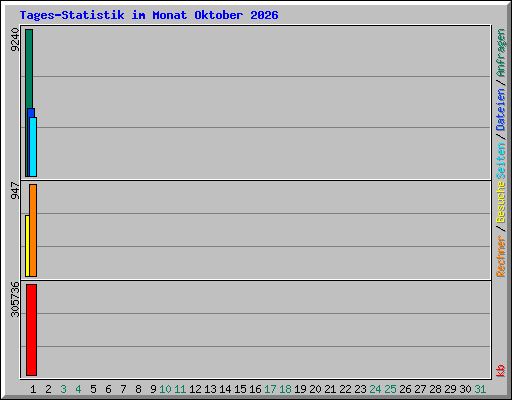This screenshot has height=400, width=512.
Task: Click day label 29 on the x-axis
Action: [x=450, y=389]
